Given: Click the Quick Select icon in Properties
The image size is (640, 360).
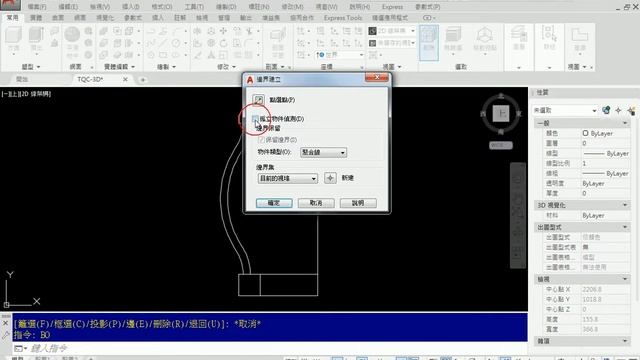Looking at the screenshot, I should [631, 110].
